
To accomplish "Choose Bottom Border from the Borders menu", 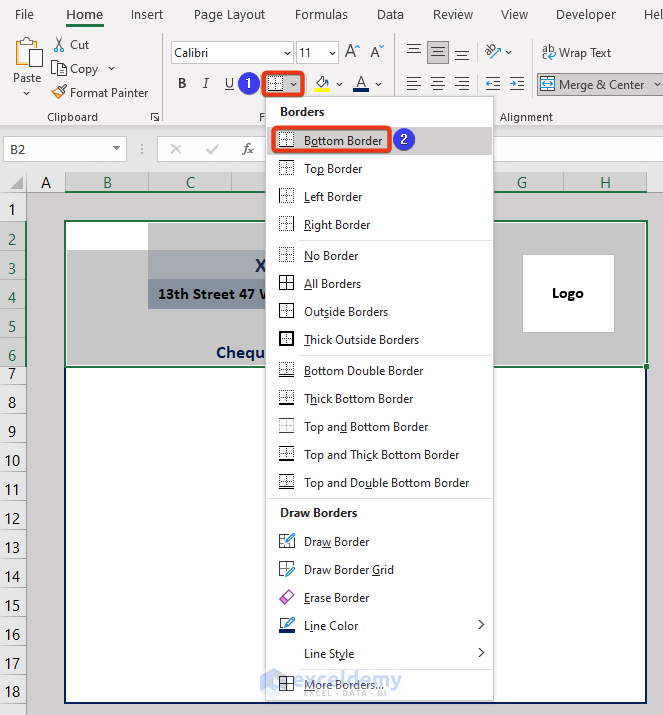I will coord(379,140).
